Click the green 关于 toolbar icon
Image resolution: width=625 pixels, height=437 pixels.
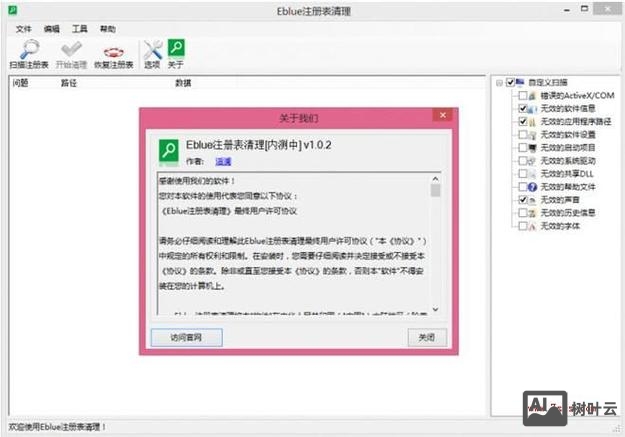tap(176, 48)
